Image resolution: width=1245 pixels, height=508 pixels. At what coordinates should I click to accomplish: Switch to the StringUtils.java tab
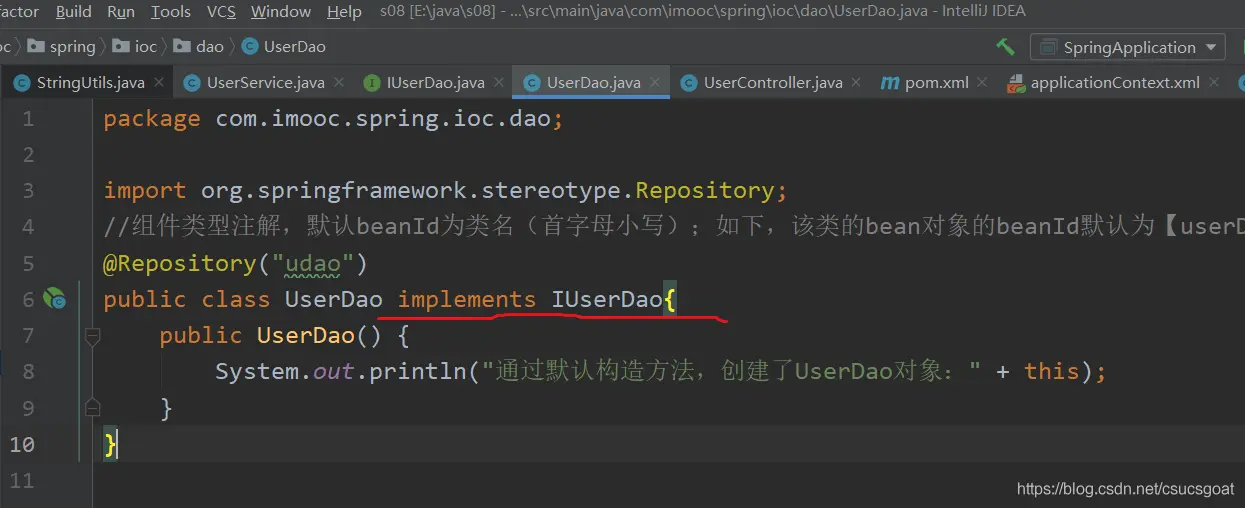click(x=90, y=83)
